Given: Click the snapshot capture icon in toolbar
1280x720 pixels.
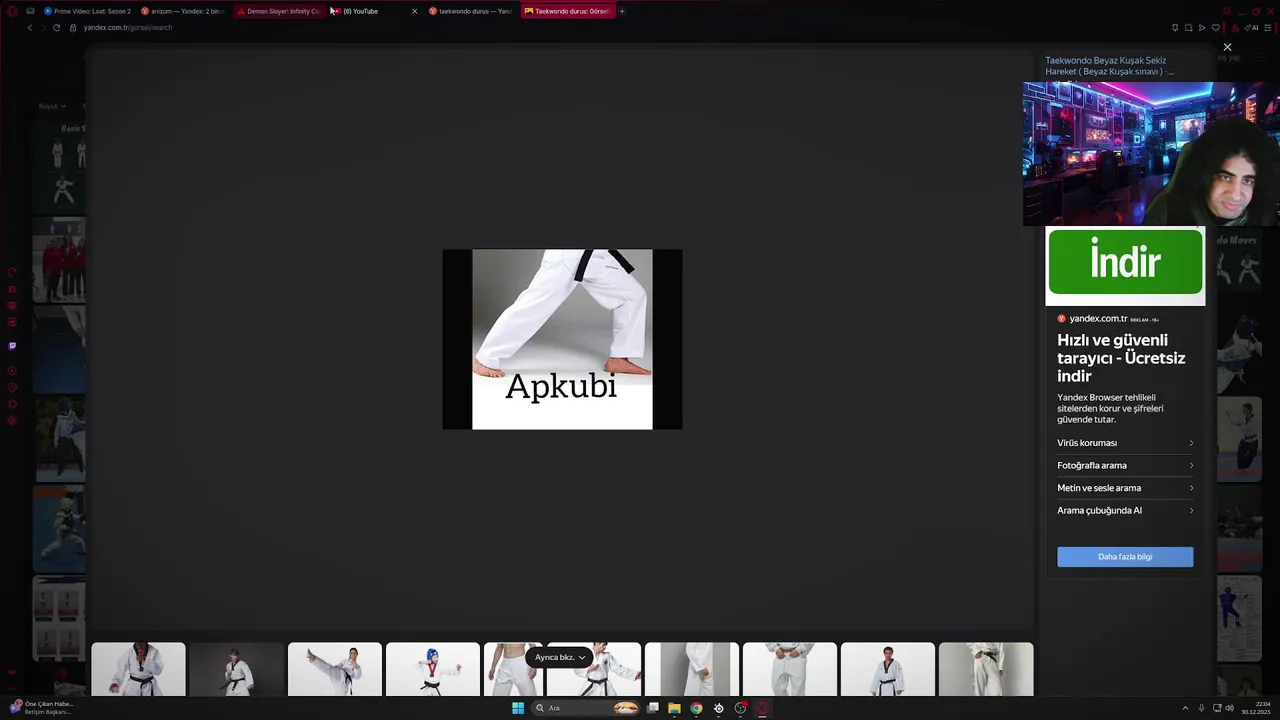Looking at the screenshot, I should (1188, 27).
